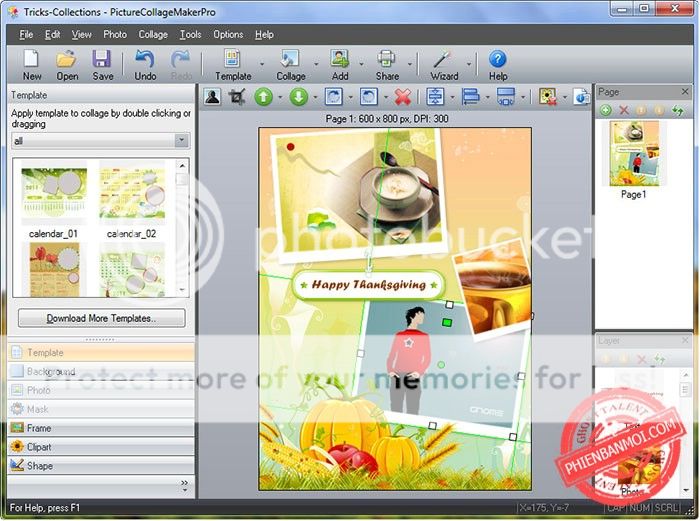Image resolution: width=700 pixels, height=521 pixels.
Task: Rotate photo counter-clockwise icon
Action: (369, 96)
